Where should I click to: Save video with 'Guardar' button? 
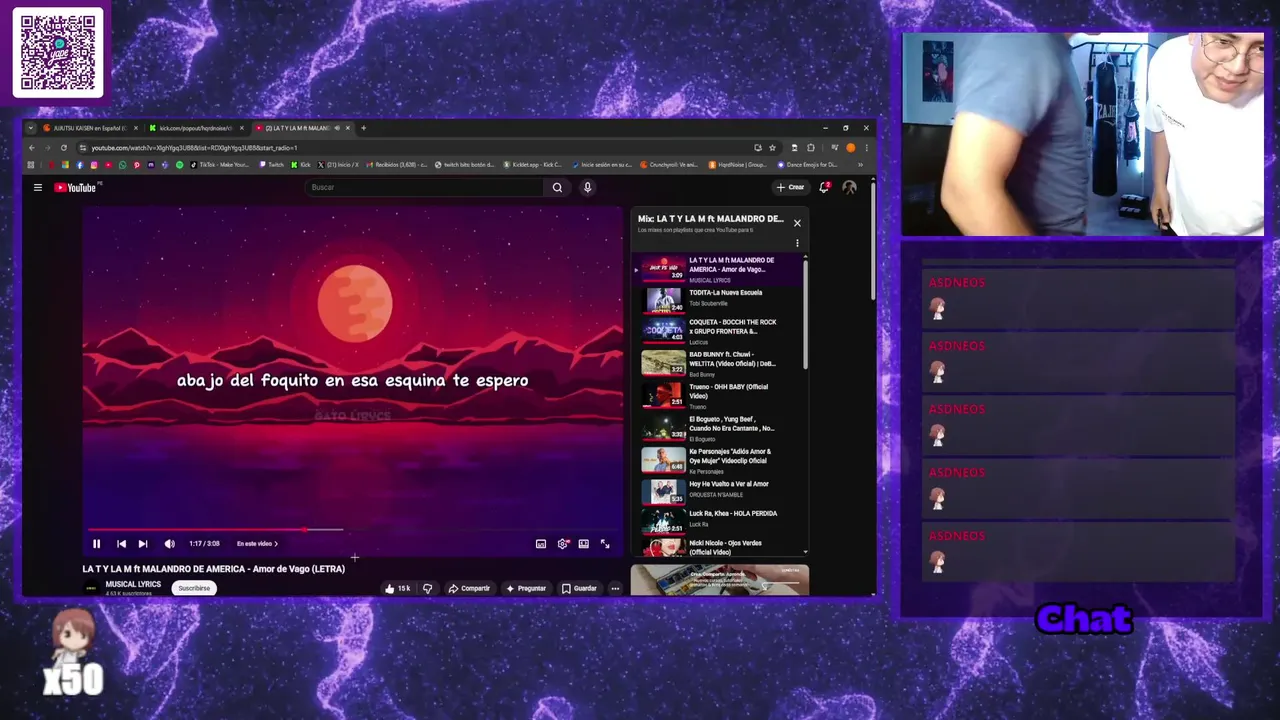[579, 588]
